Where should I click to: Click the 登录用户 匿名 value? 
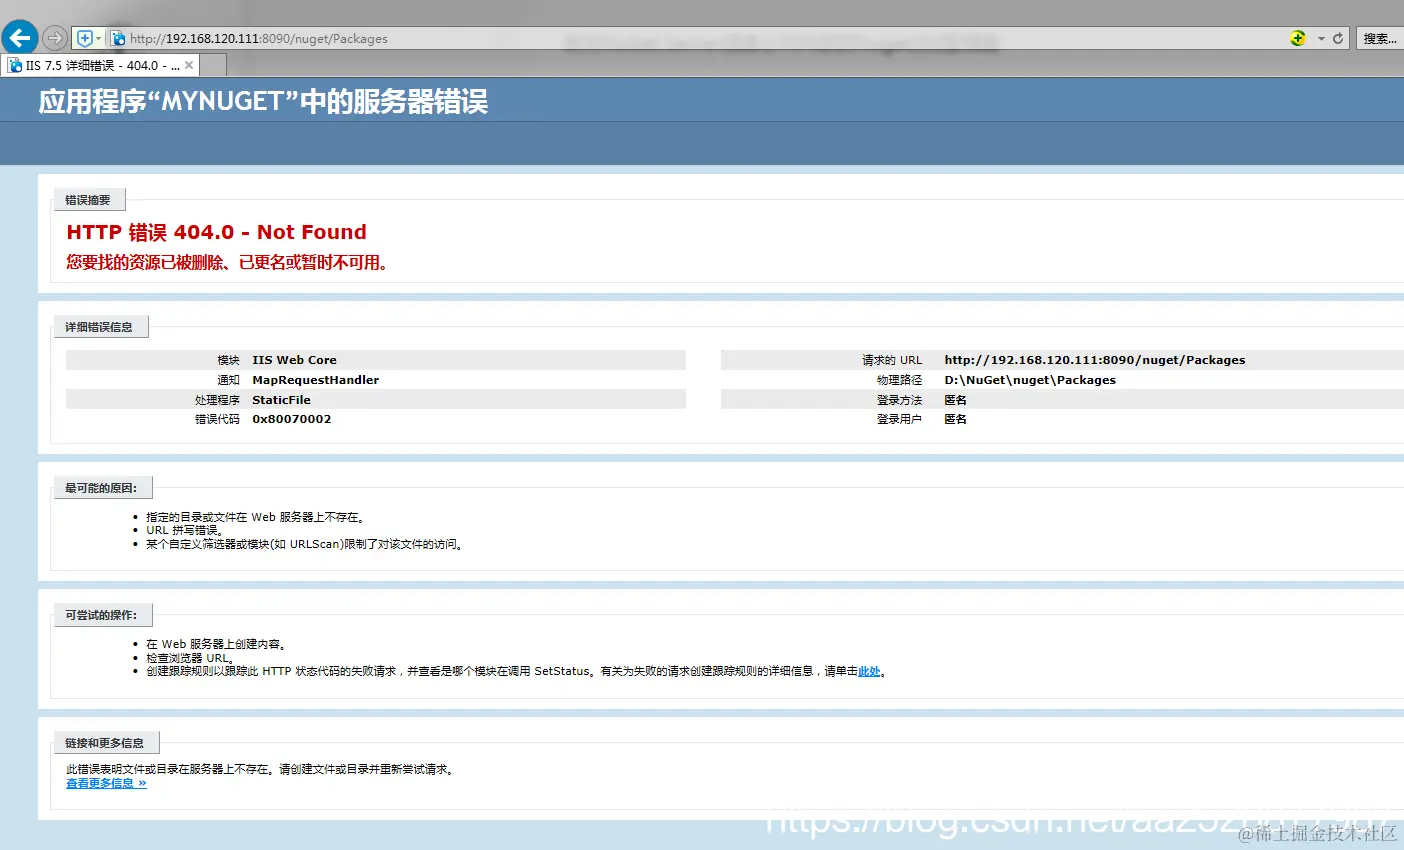point(955,419)
